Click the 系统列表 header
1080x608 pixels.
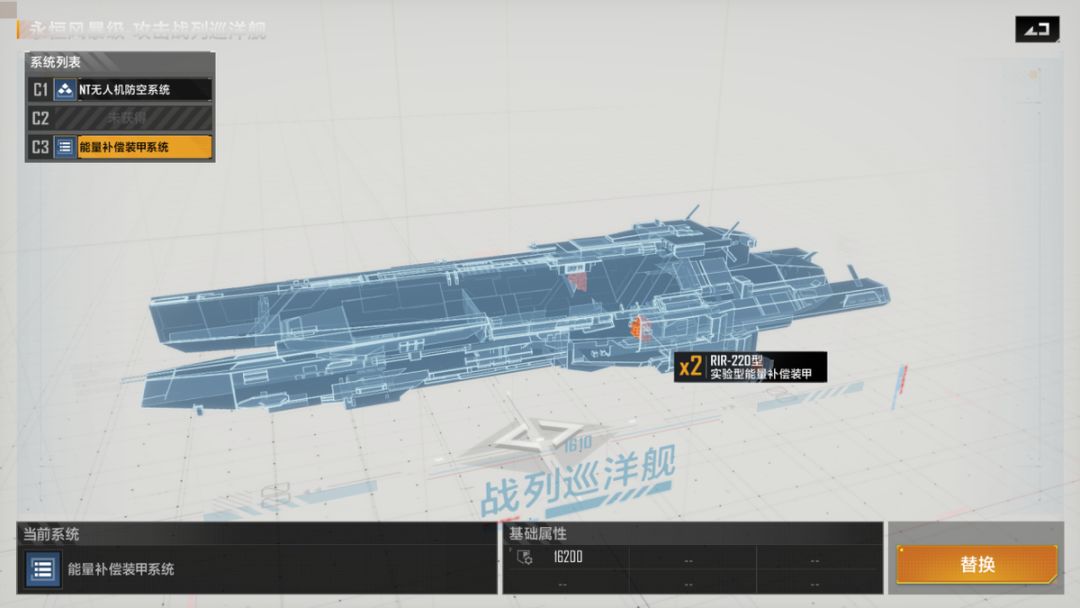point(55,62)
